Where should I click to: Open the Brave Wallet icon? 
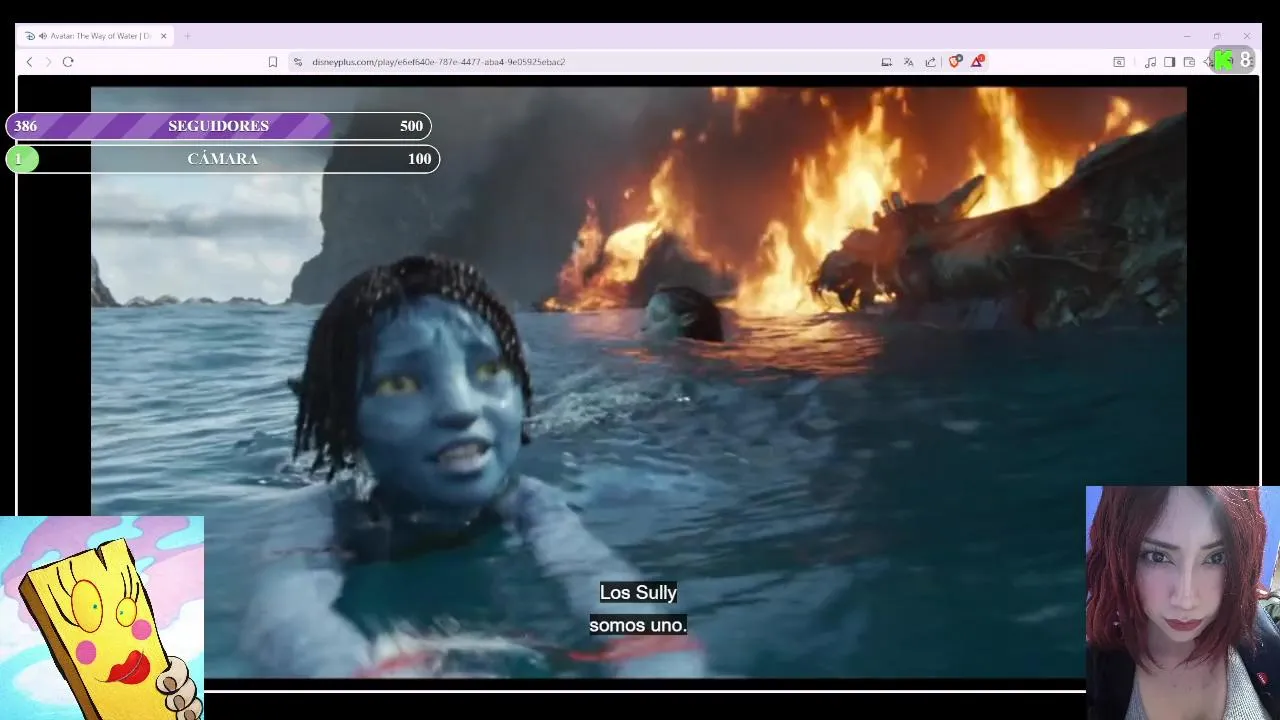[1189, 62]
